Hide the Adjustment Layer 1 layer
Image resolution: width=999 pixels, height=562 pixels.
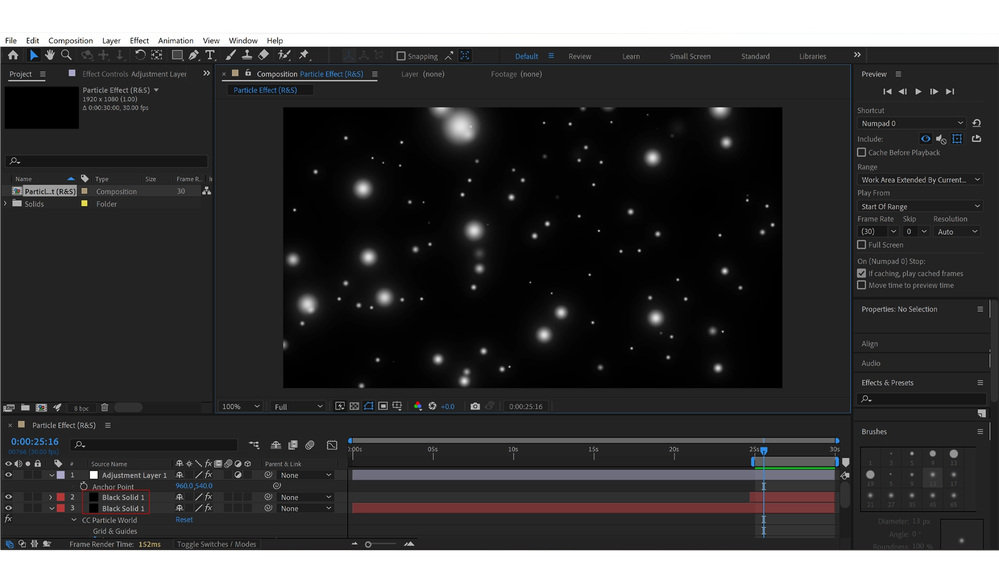pyautogui.click(x=9, y=476)
